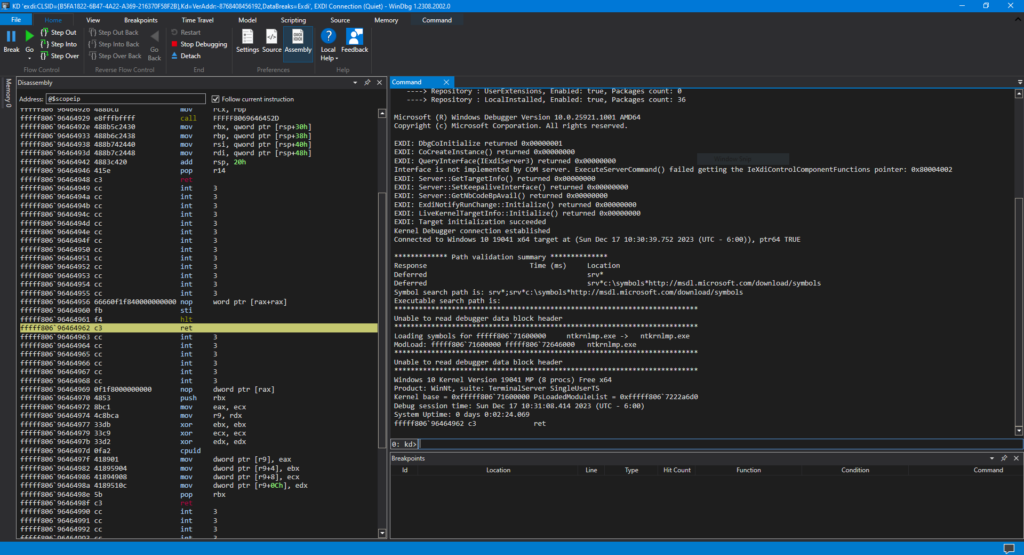Sort breakpoints by Location column header

[498, 470]
